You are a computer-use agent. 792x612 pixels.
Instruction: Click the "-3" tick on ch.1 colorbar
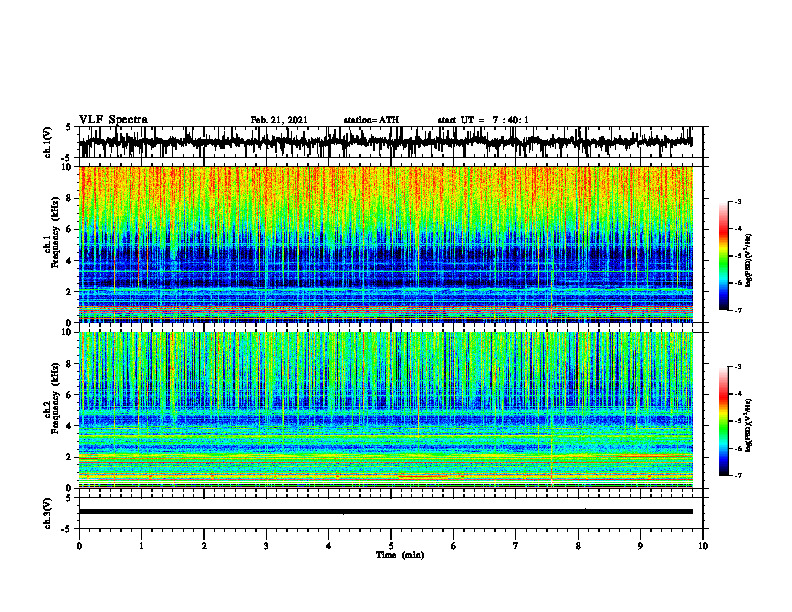tap(737, 201)
